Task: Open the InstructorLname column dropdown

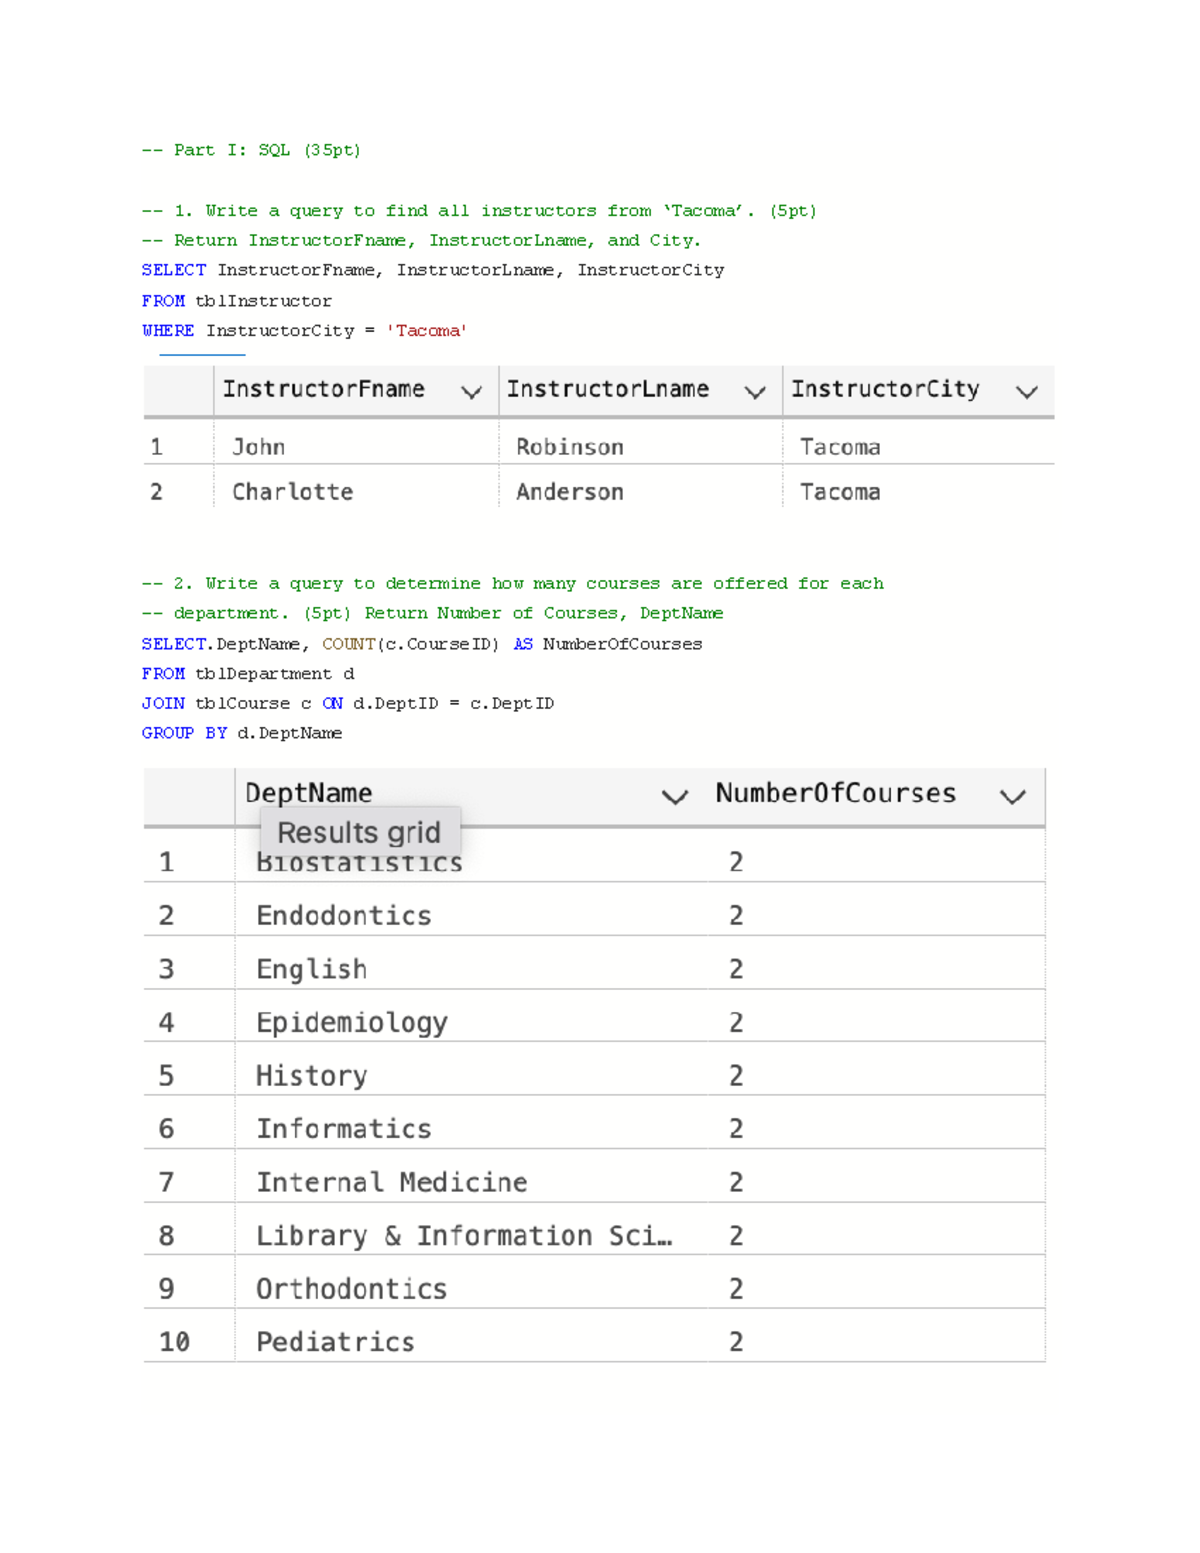Action: click(x=755, y=391)
